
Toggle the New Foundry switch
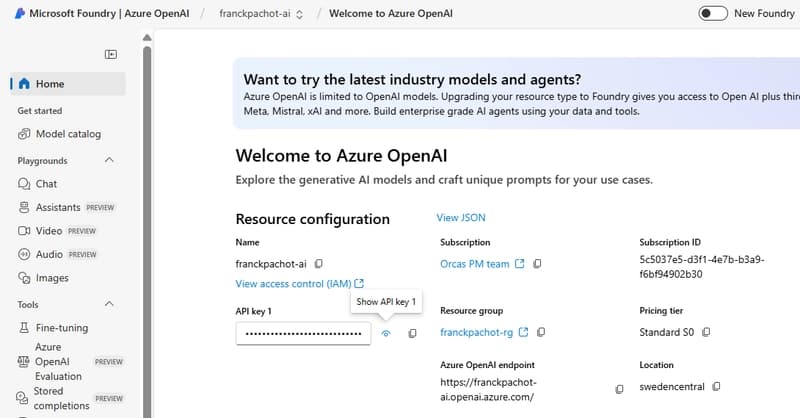(713, 13)
